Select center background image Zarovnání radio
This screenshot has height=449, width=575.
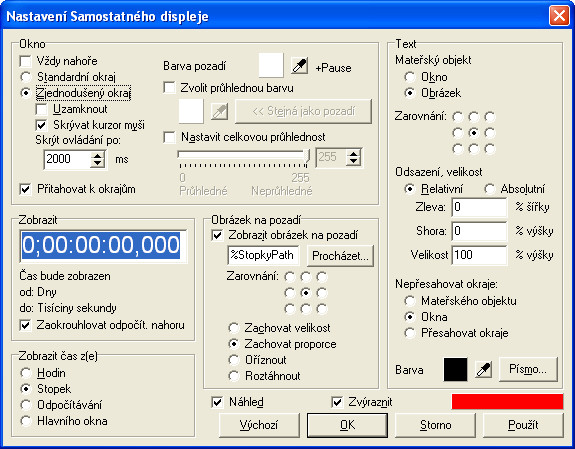[305, 293]
